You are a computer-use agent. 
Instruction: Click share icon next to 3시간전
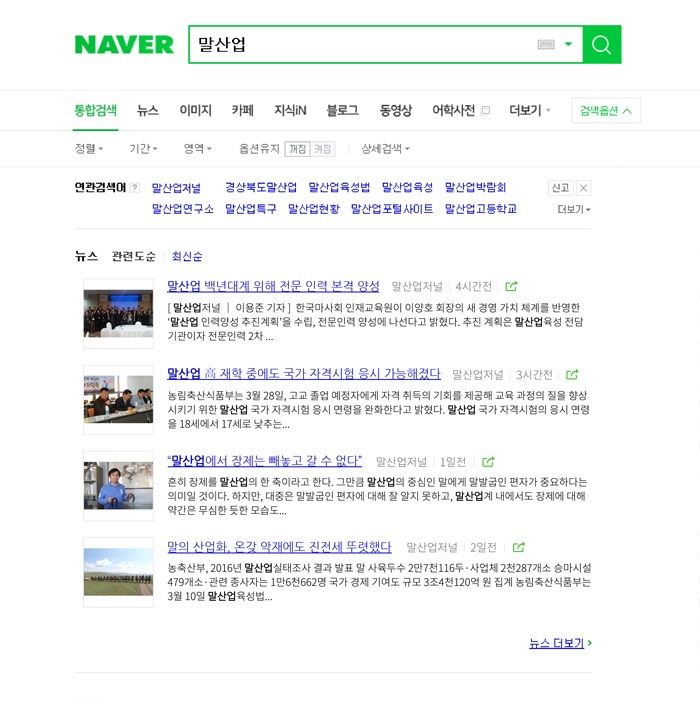click(572, 375)
